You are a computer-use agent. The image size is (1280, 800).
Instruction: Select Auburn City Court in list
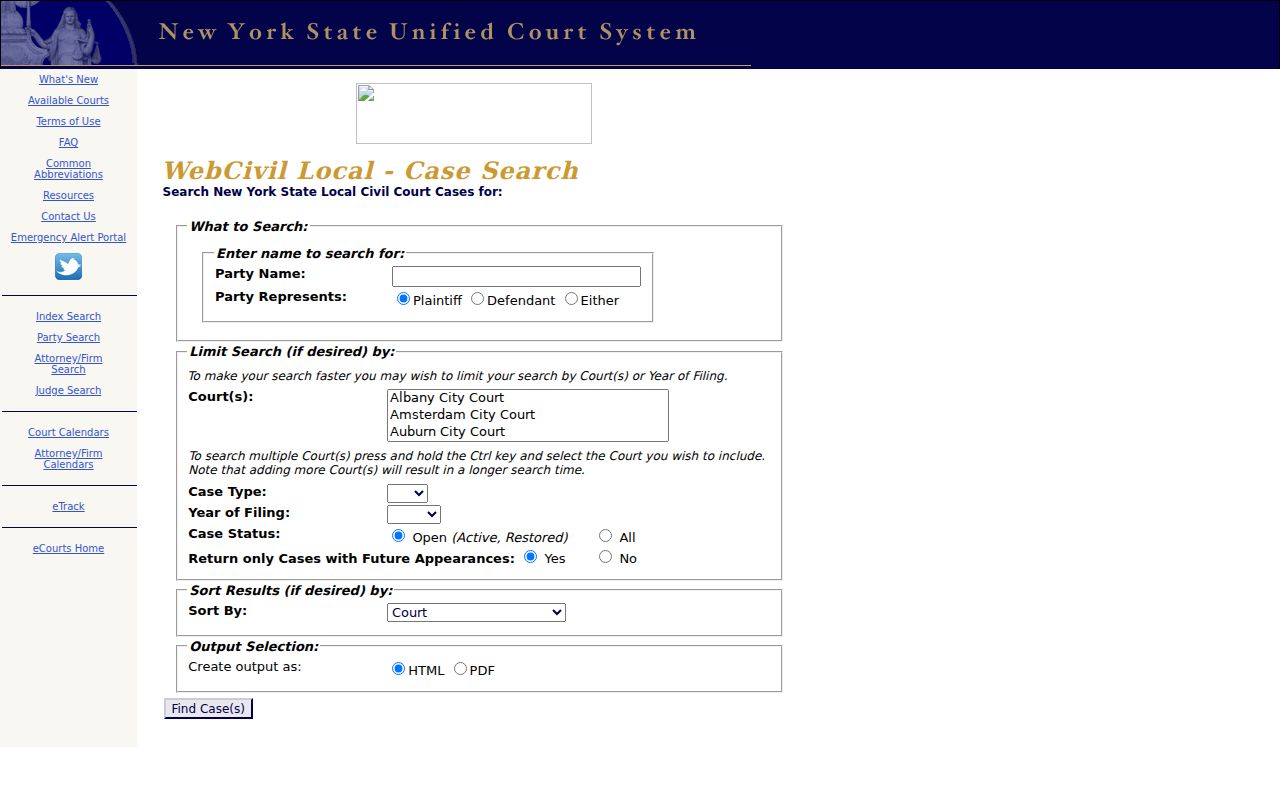click(x=527, y=432)
